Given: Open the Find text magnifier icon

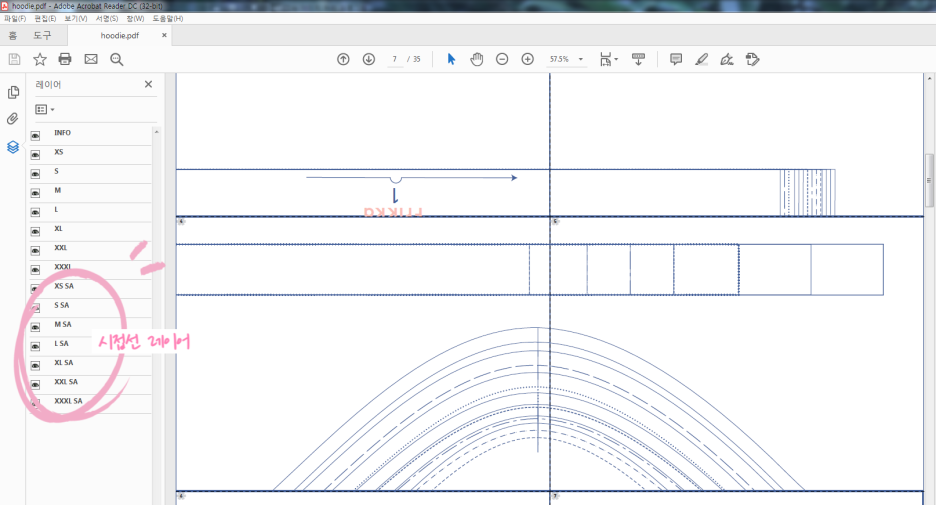Looking at the screenshot, I should pos(116,59).
